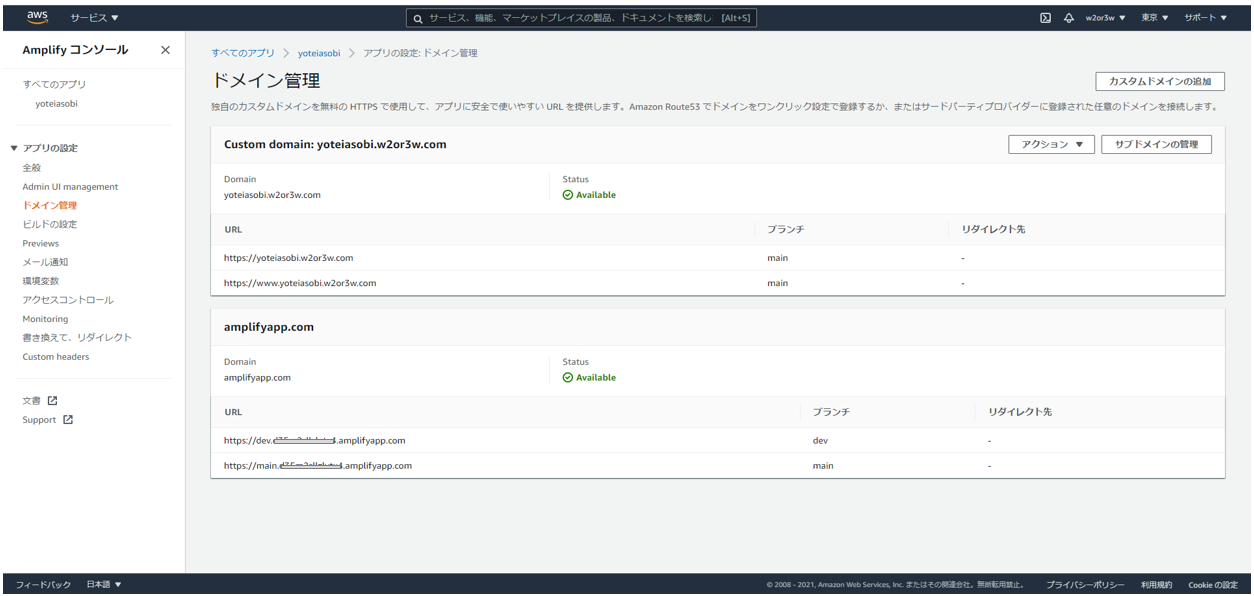This screenshot has height=596, width=1254.
Task: Close the Amplify console sidebar
Action: click(165, 50)
